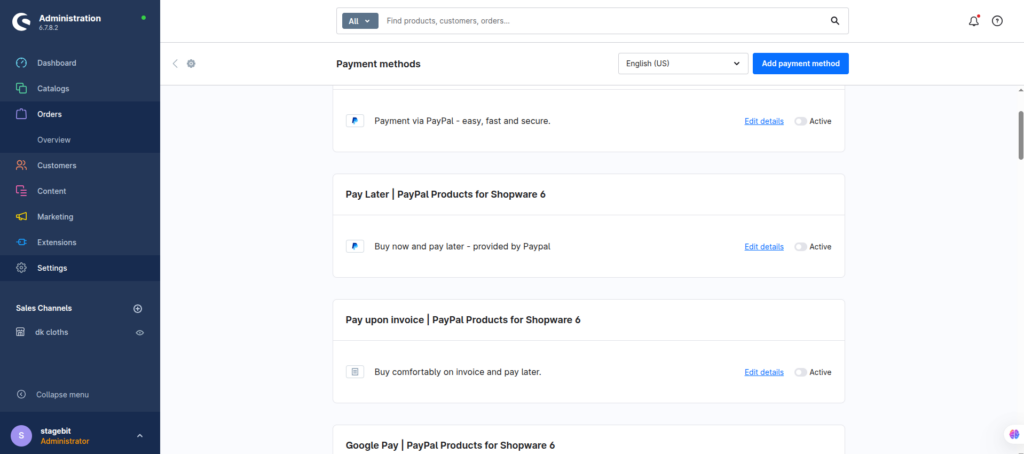Select the Customers people icon
1024x454 pixels.
(x=22, y=165)
